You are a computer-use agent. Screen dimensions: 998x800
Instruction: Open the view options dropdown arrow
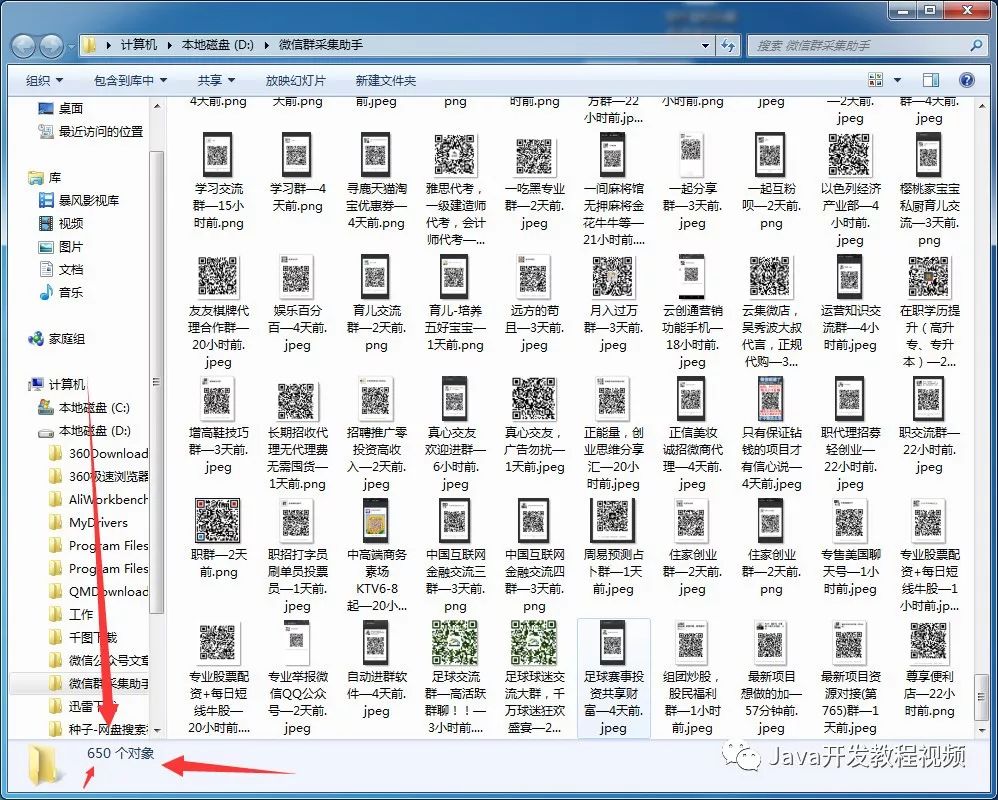(897, 80)
